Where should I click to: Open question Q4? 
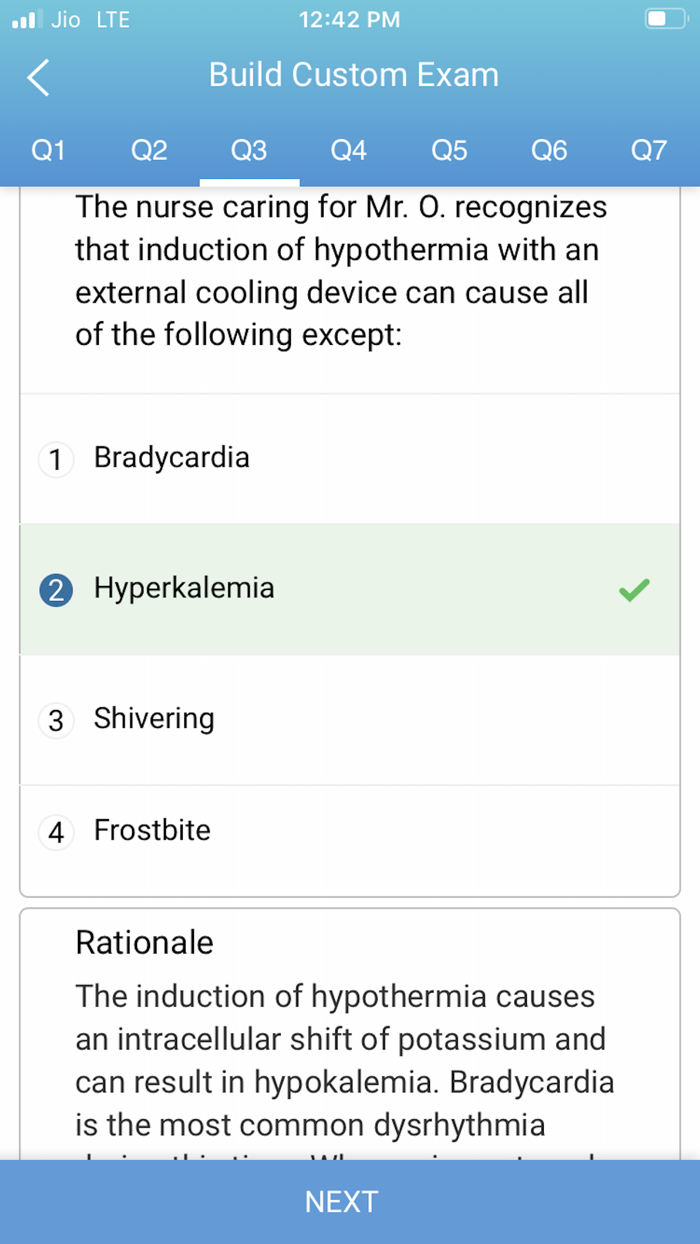(x=348, y=150)
